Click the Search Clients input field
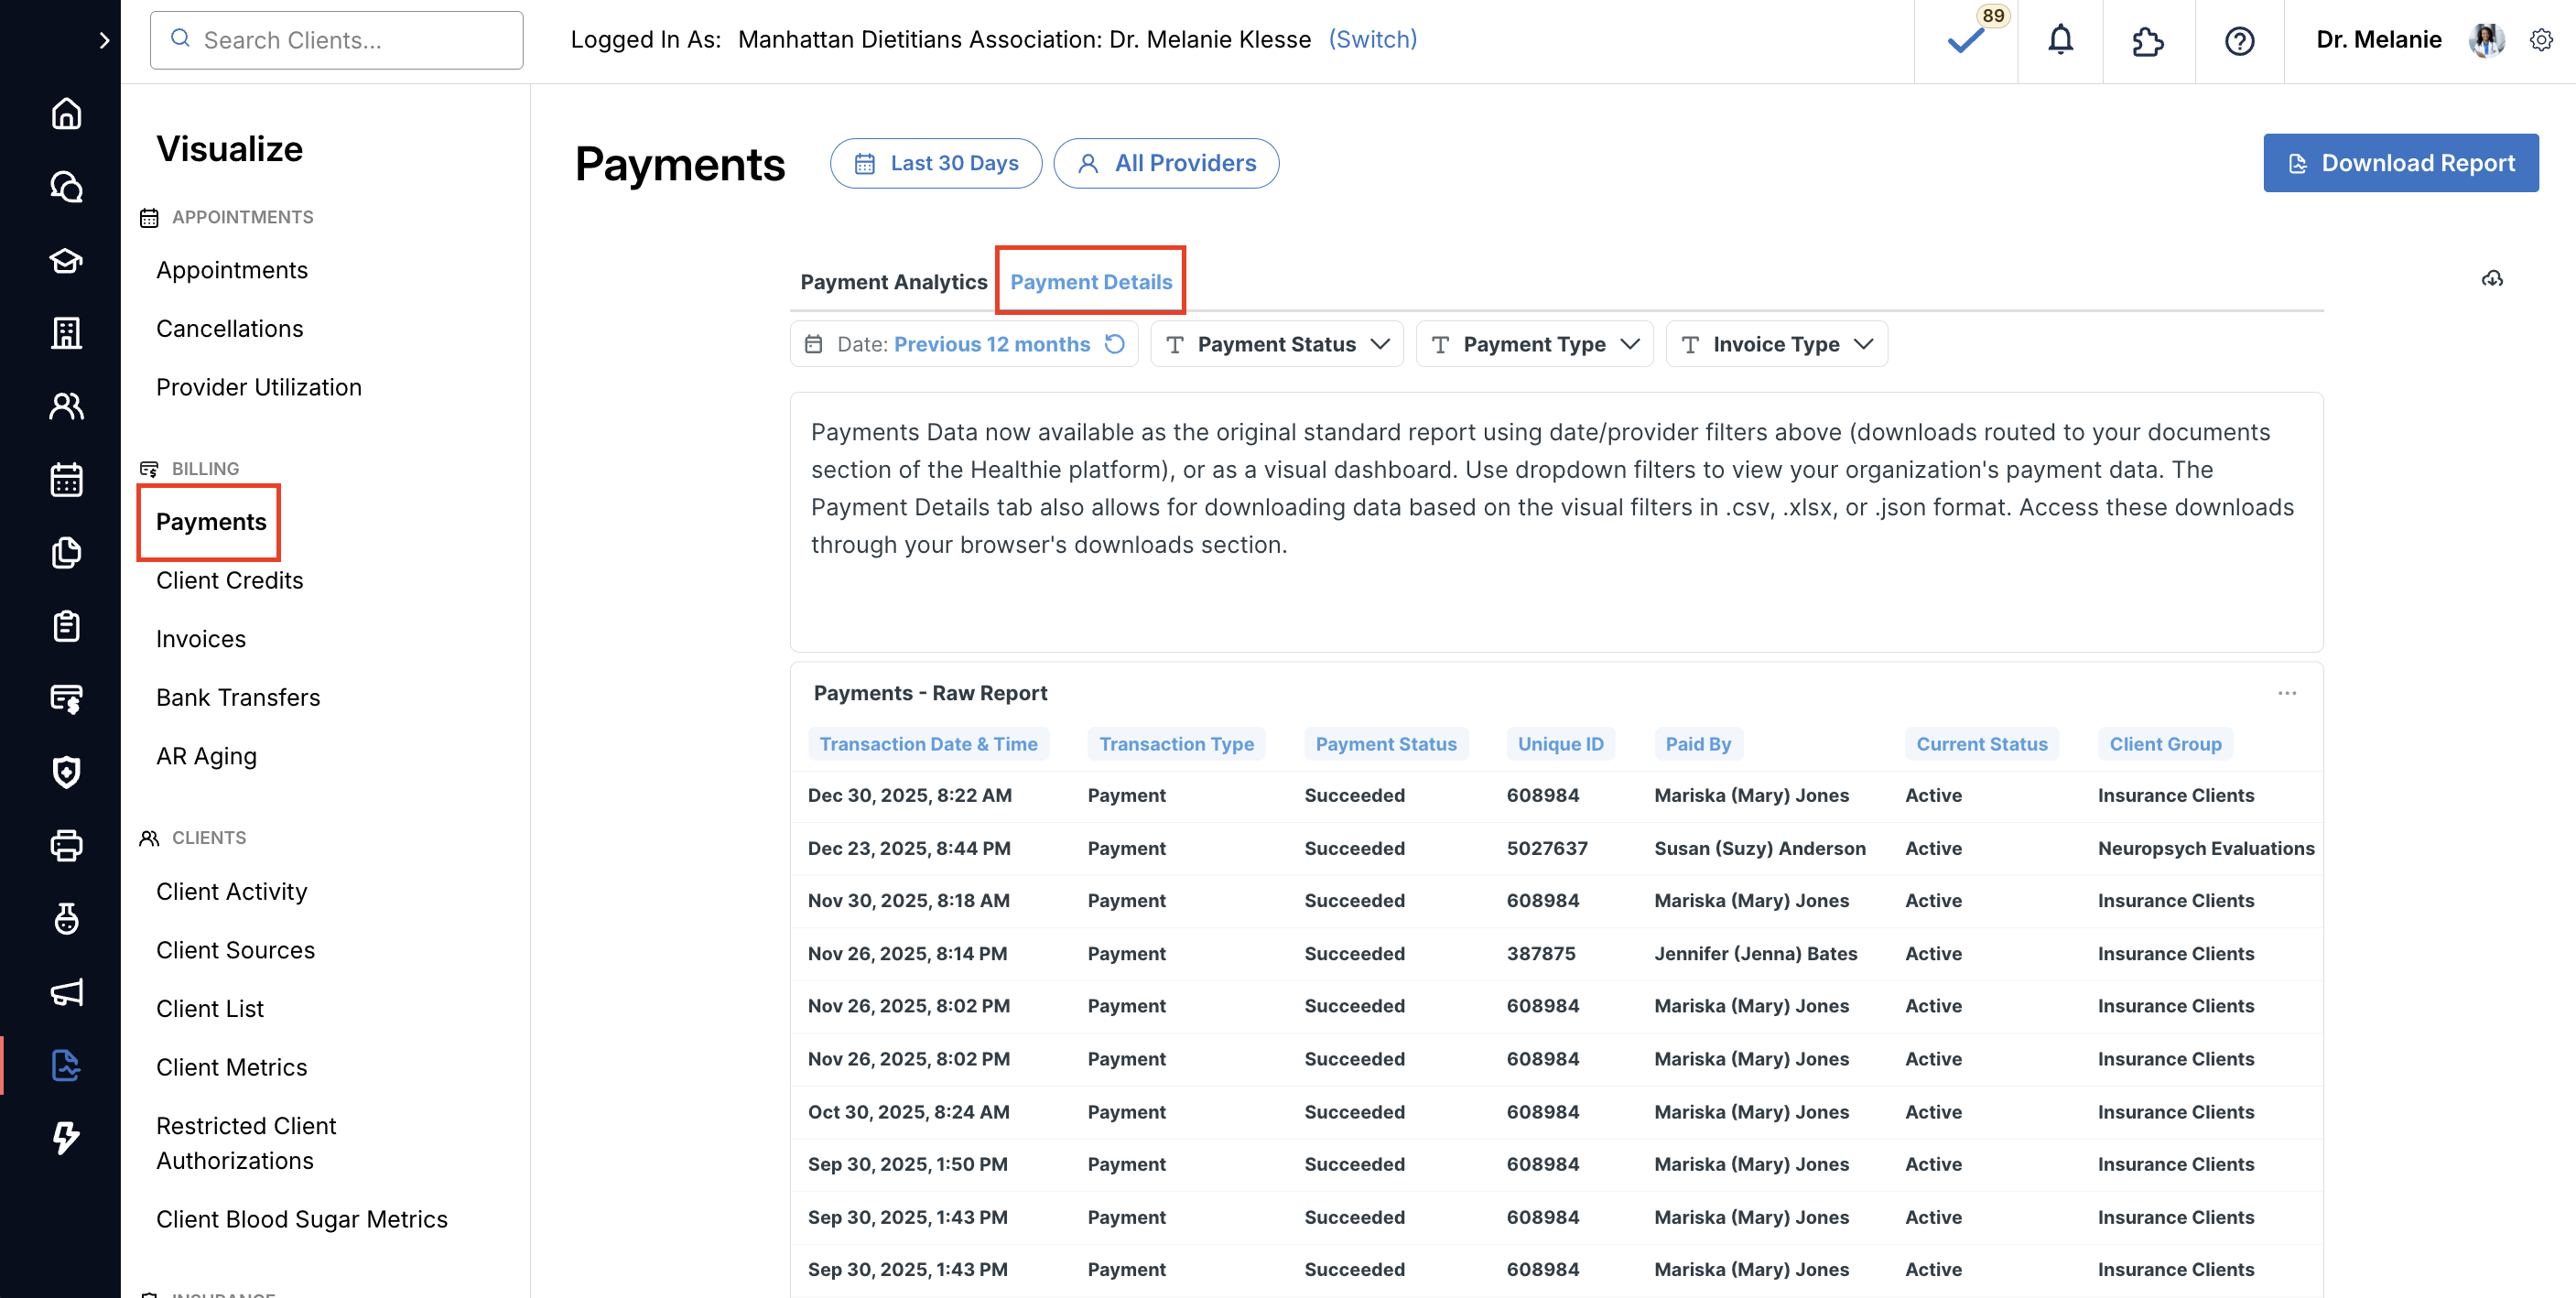 pyautogui.click(x=337, y=40)
